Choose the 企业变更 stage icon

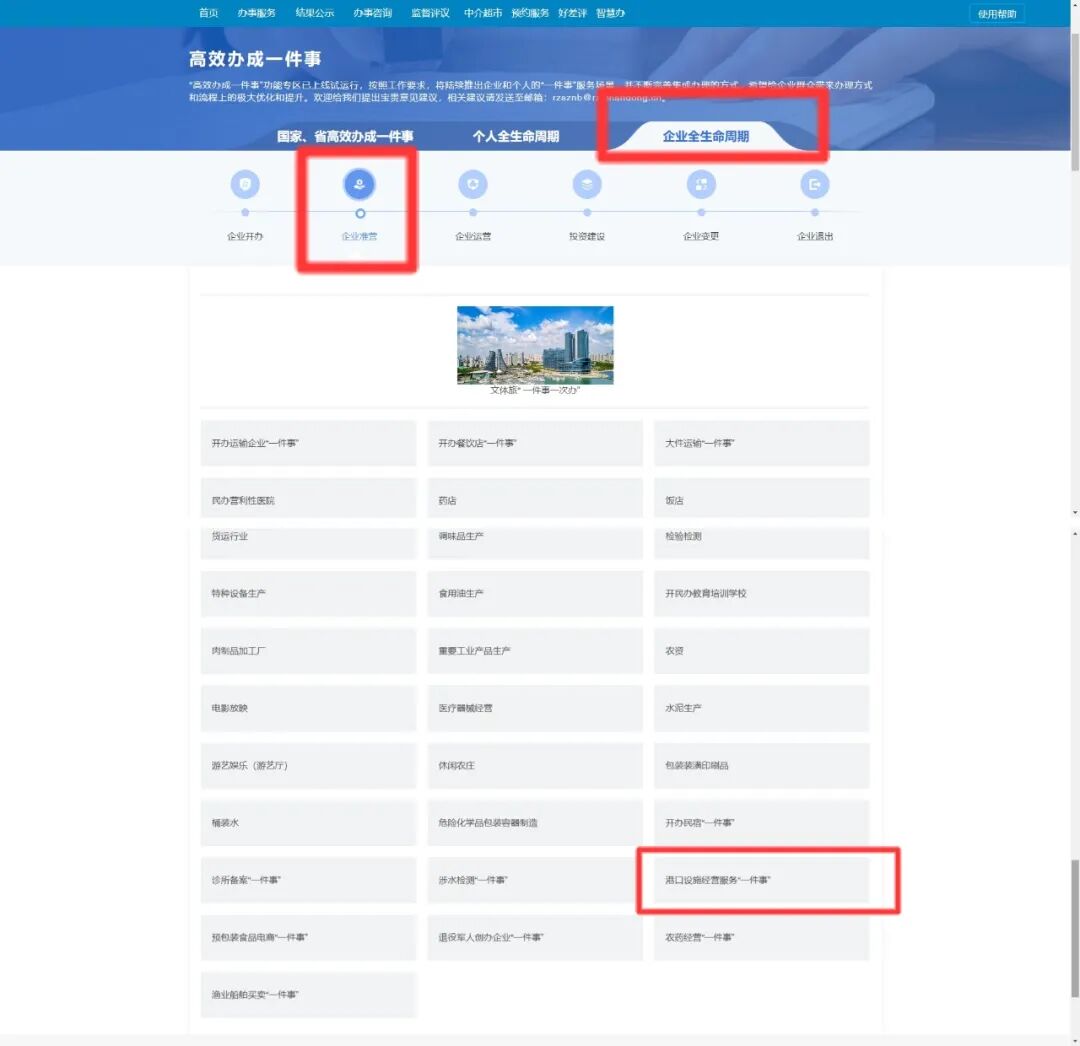701,185
